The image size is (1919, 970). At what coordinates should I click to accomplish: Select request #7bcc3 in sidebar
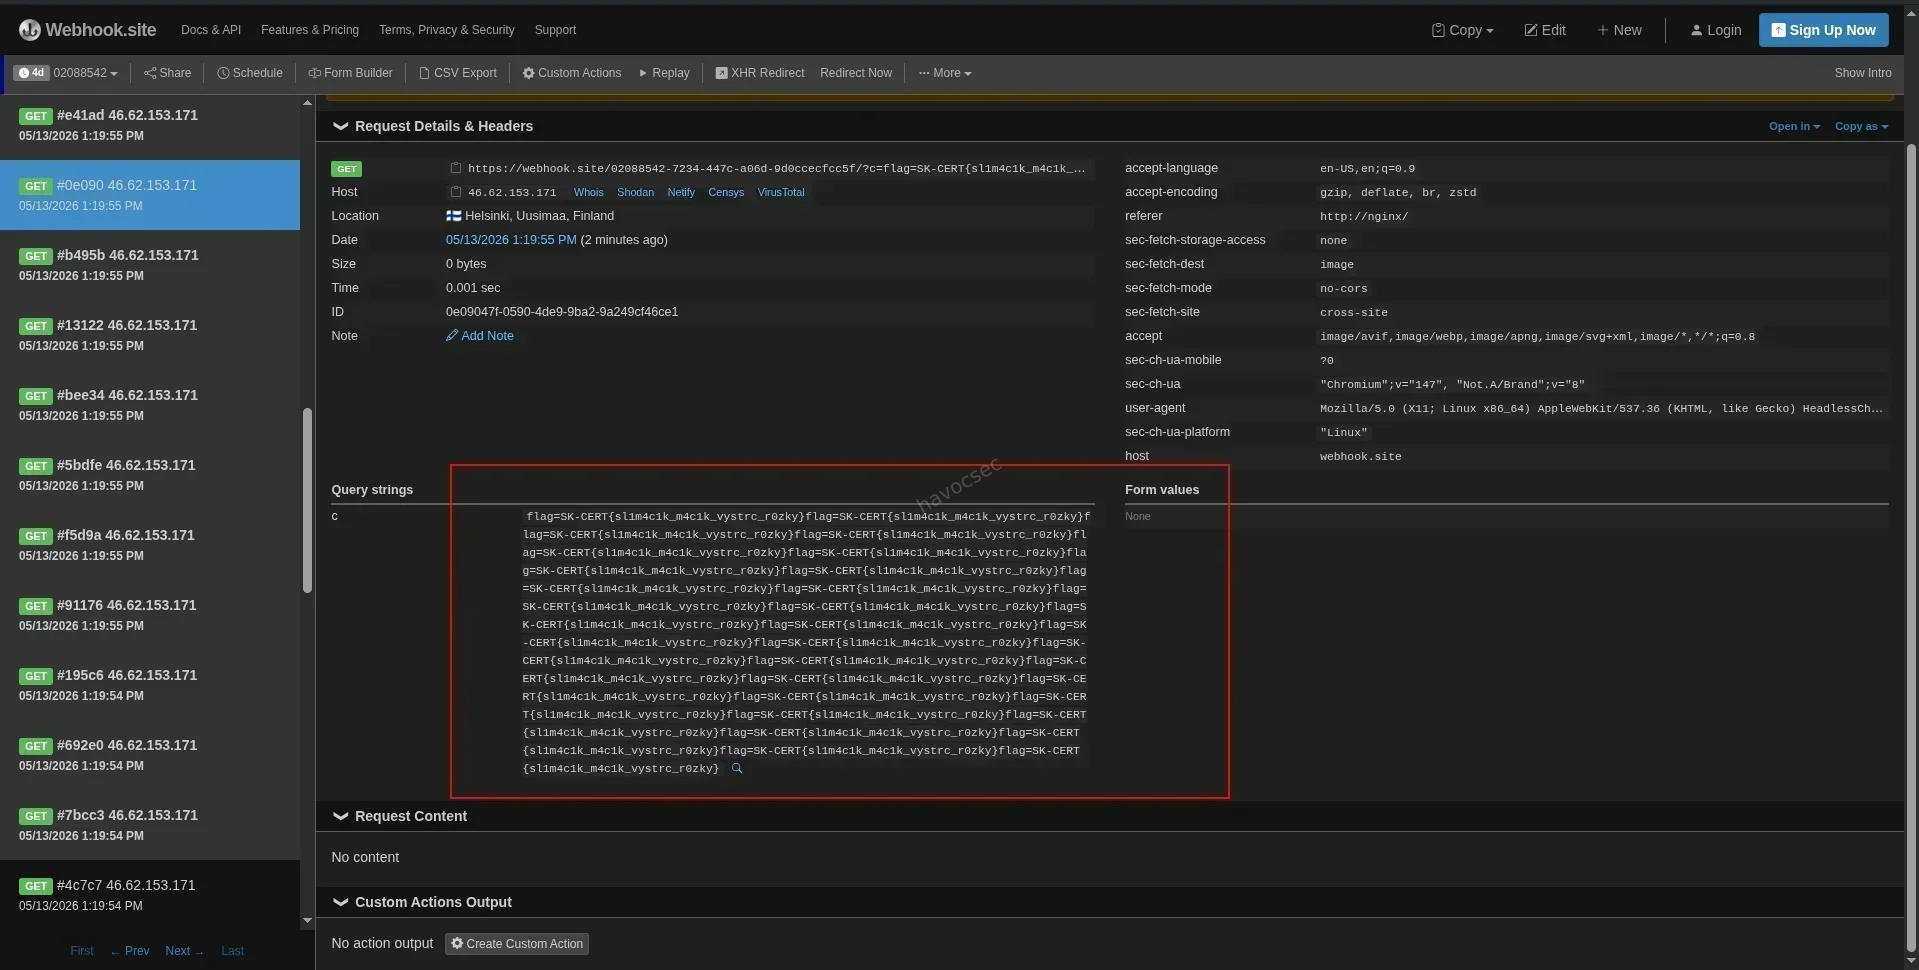[x=150, y=825]
